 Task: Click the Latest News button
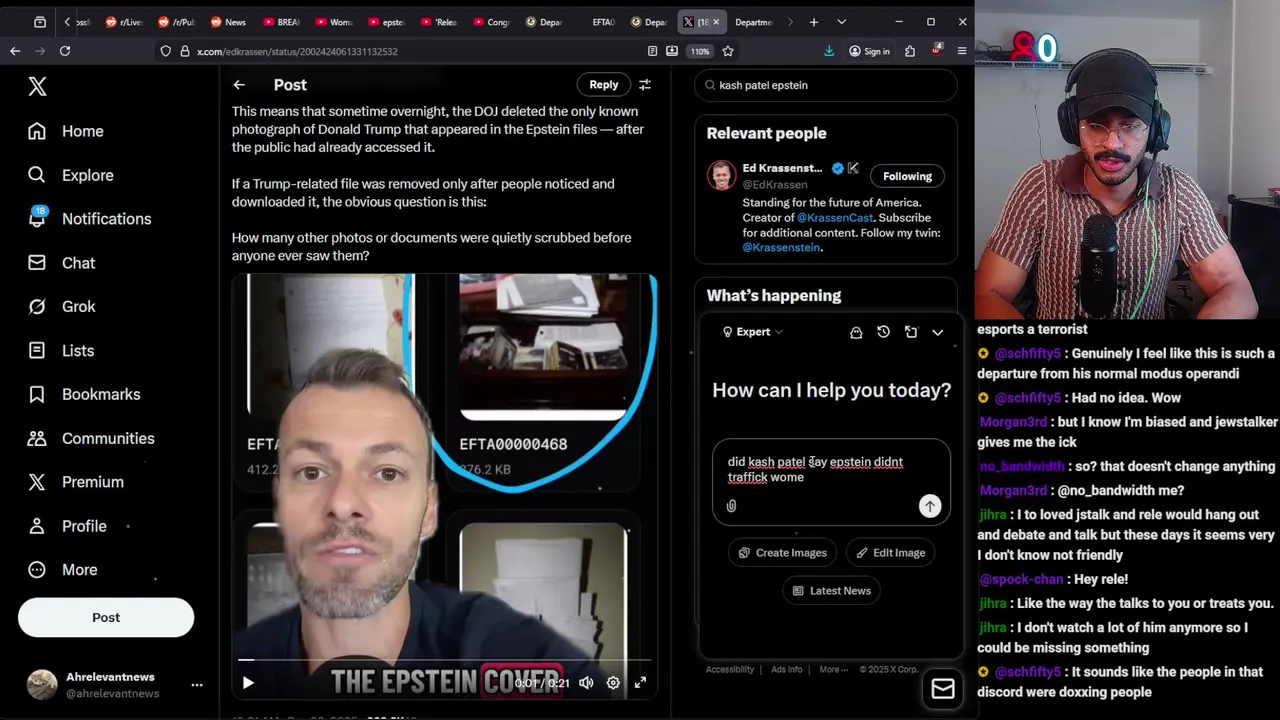click(831, 591)
